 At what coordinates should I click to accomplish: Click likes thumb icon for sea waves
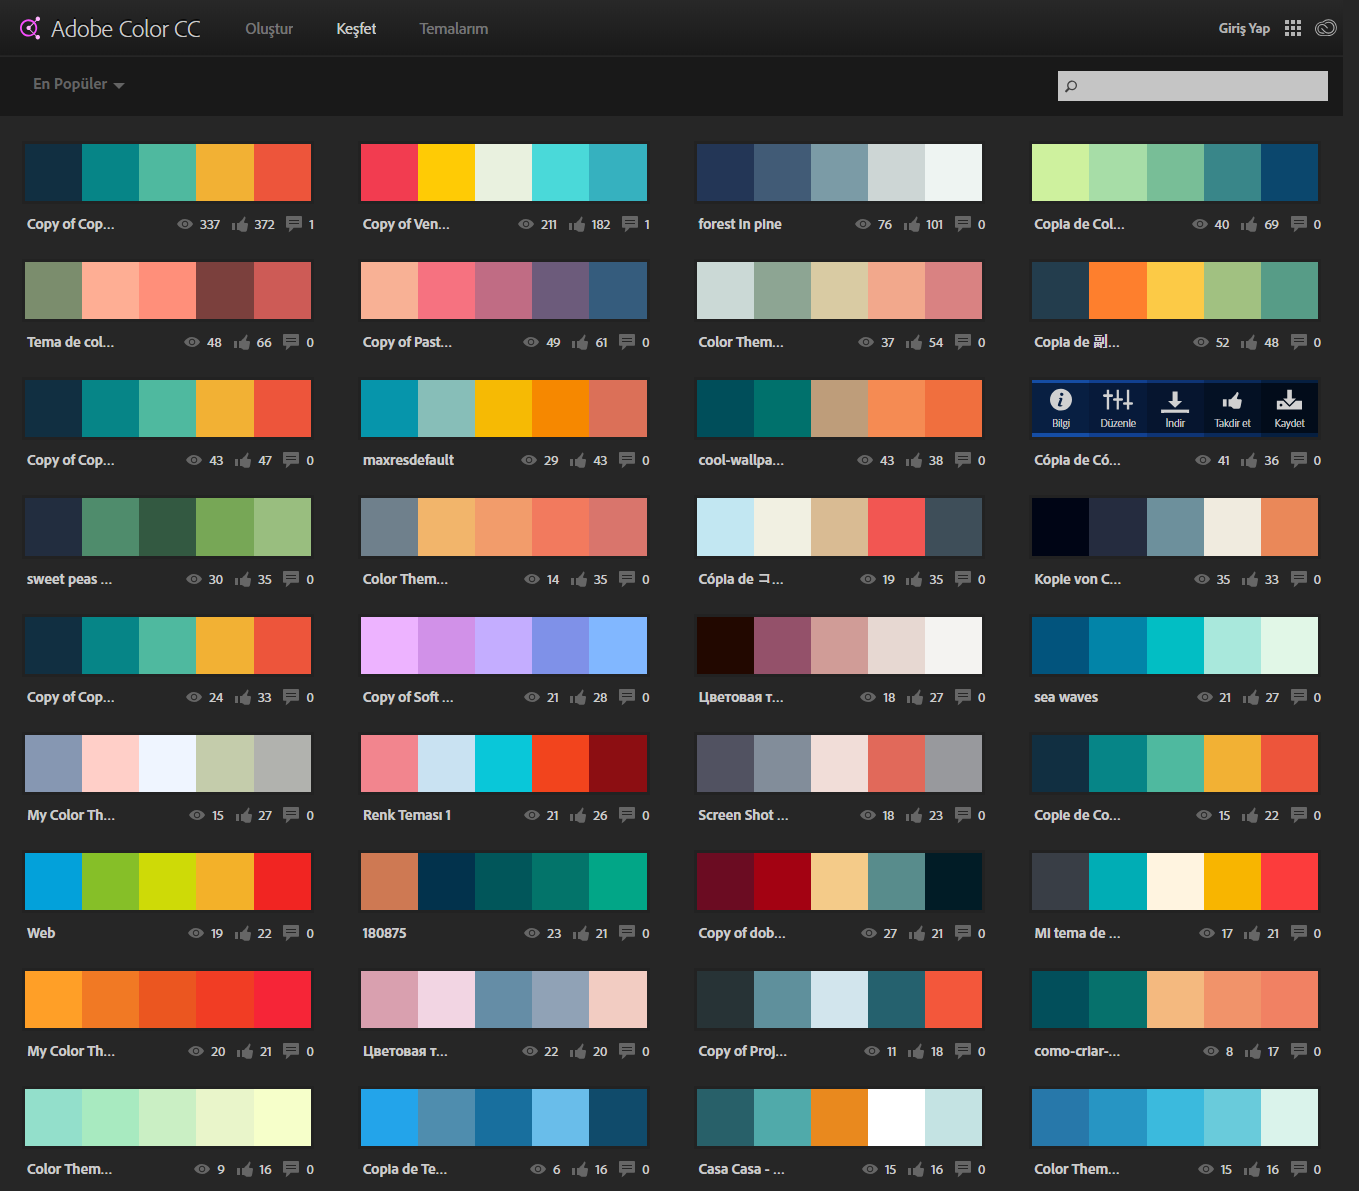click(1251, 697)
